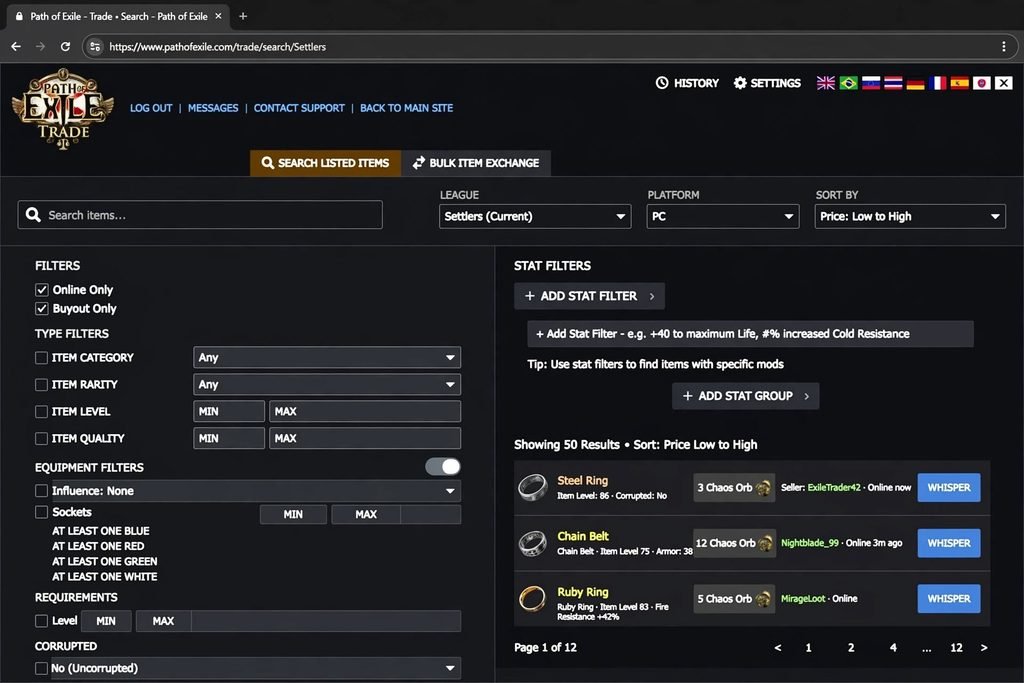Open site info icon in address bar

coord(95,46)
